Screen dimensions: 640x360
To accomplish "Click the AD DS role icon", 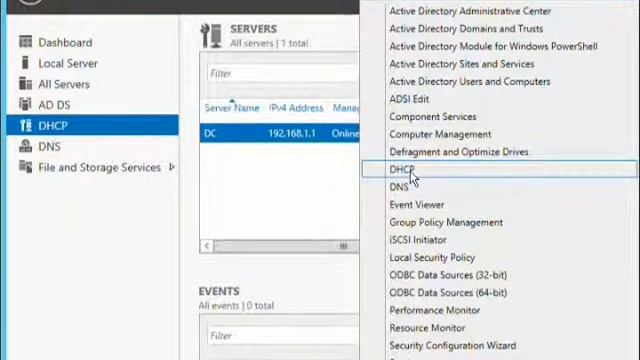I will click(25, 104).
